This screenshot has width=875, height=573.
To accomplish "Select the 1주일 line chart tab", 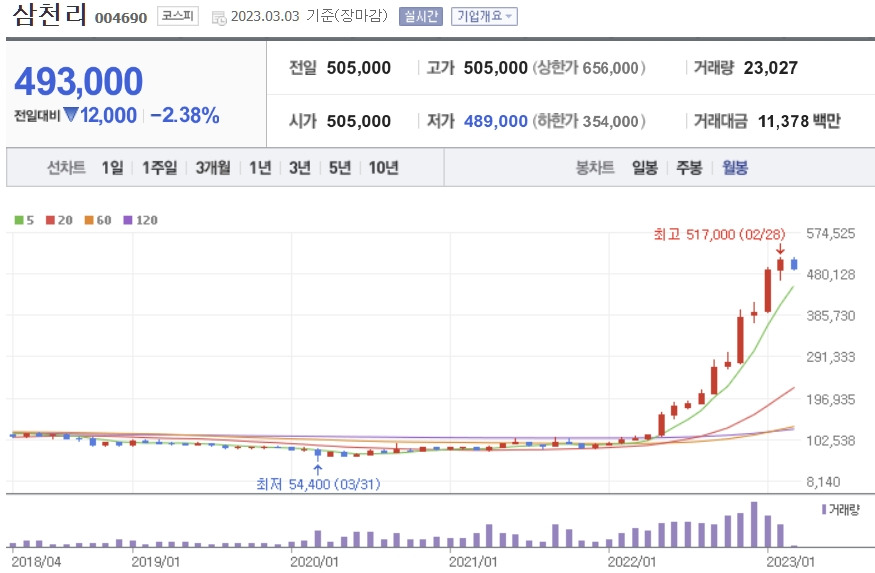I will click(x=159, y=167).
